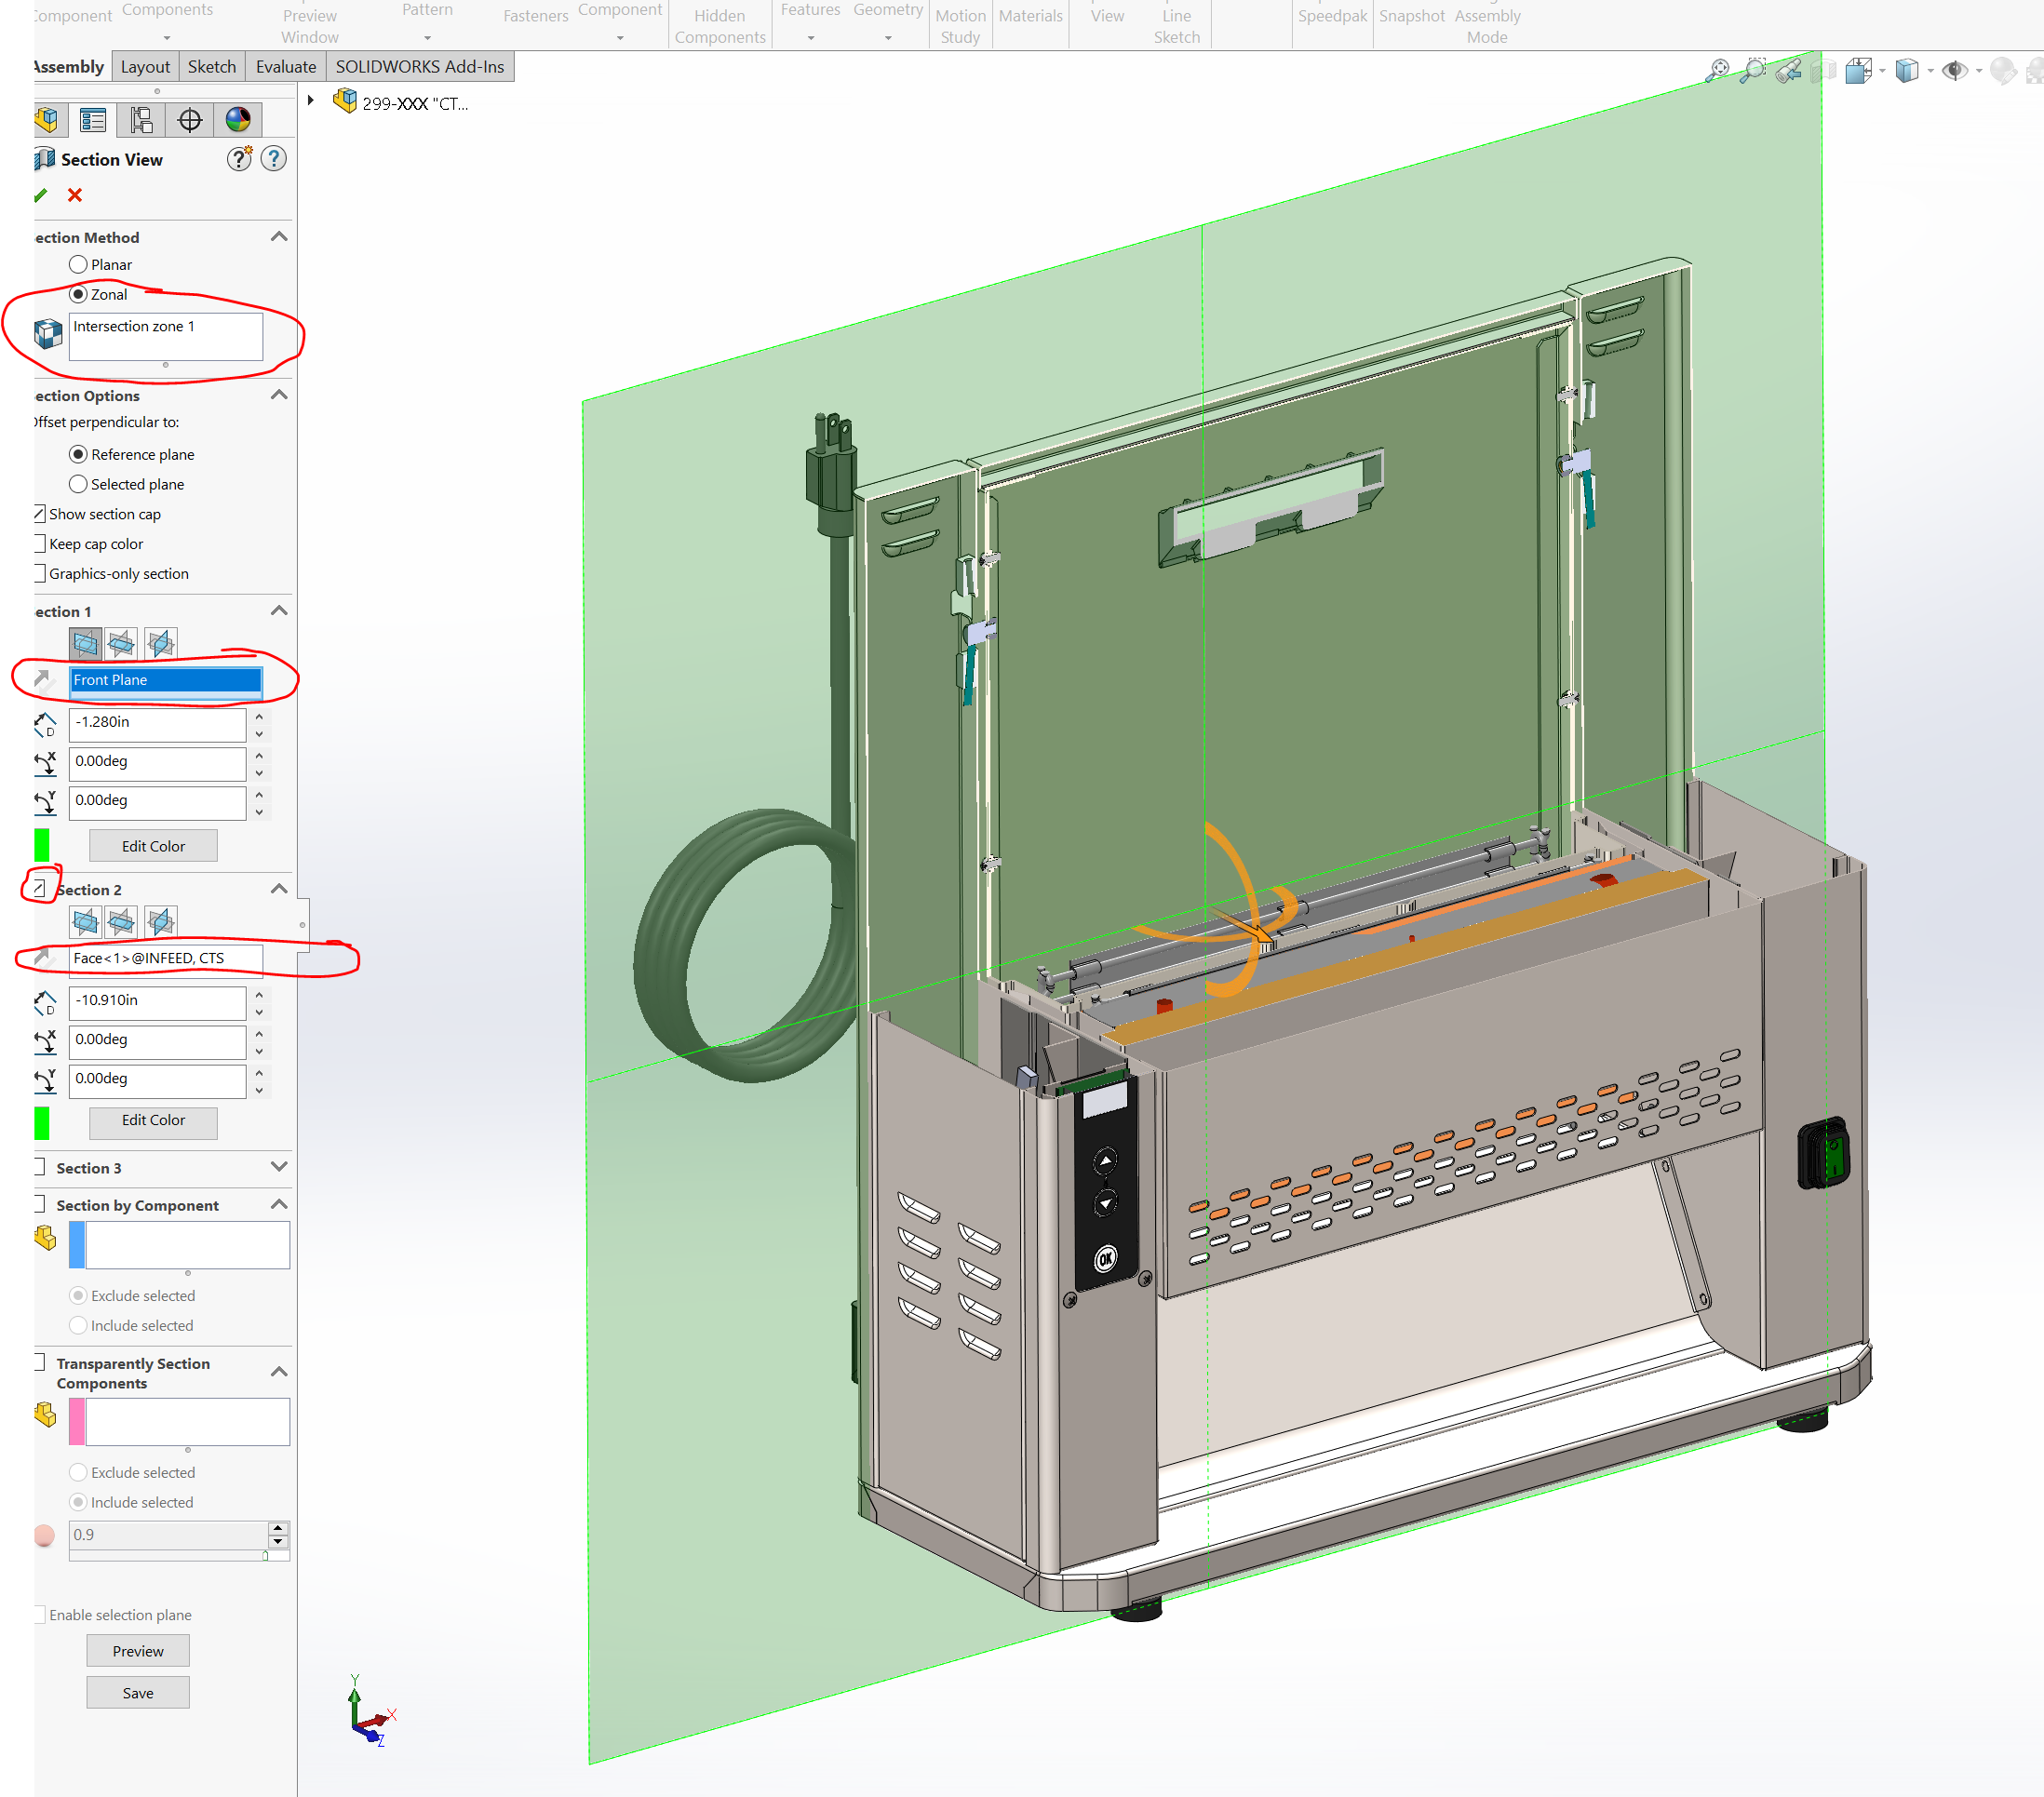
Task: Select the Top plane icon in Section 1
Action: coord(122,644)
